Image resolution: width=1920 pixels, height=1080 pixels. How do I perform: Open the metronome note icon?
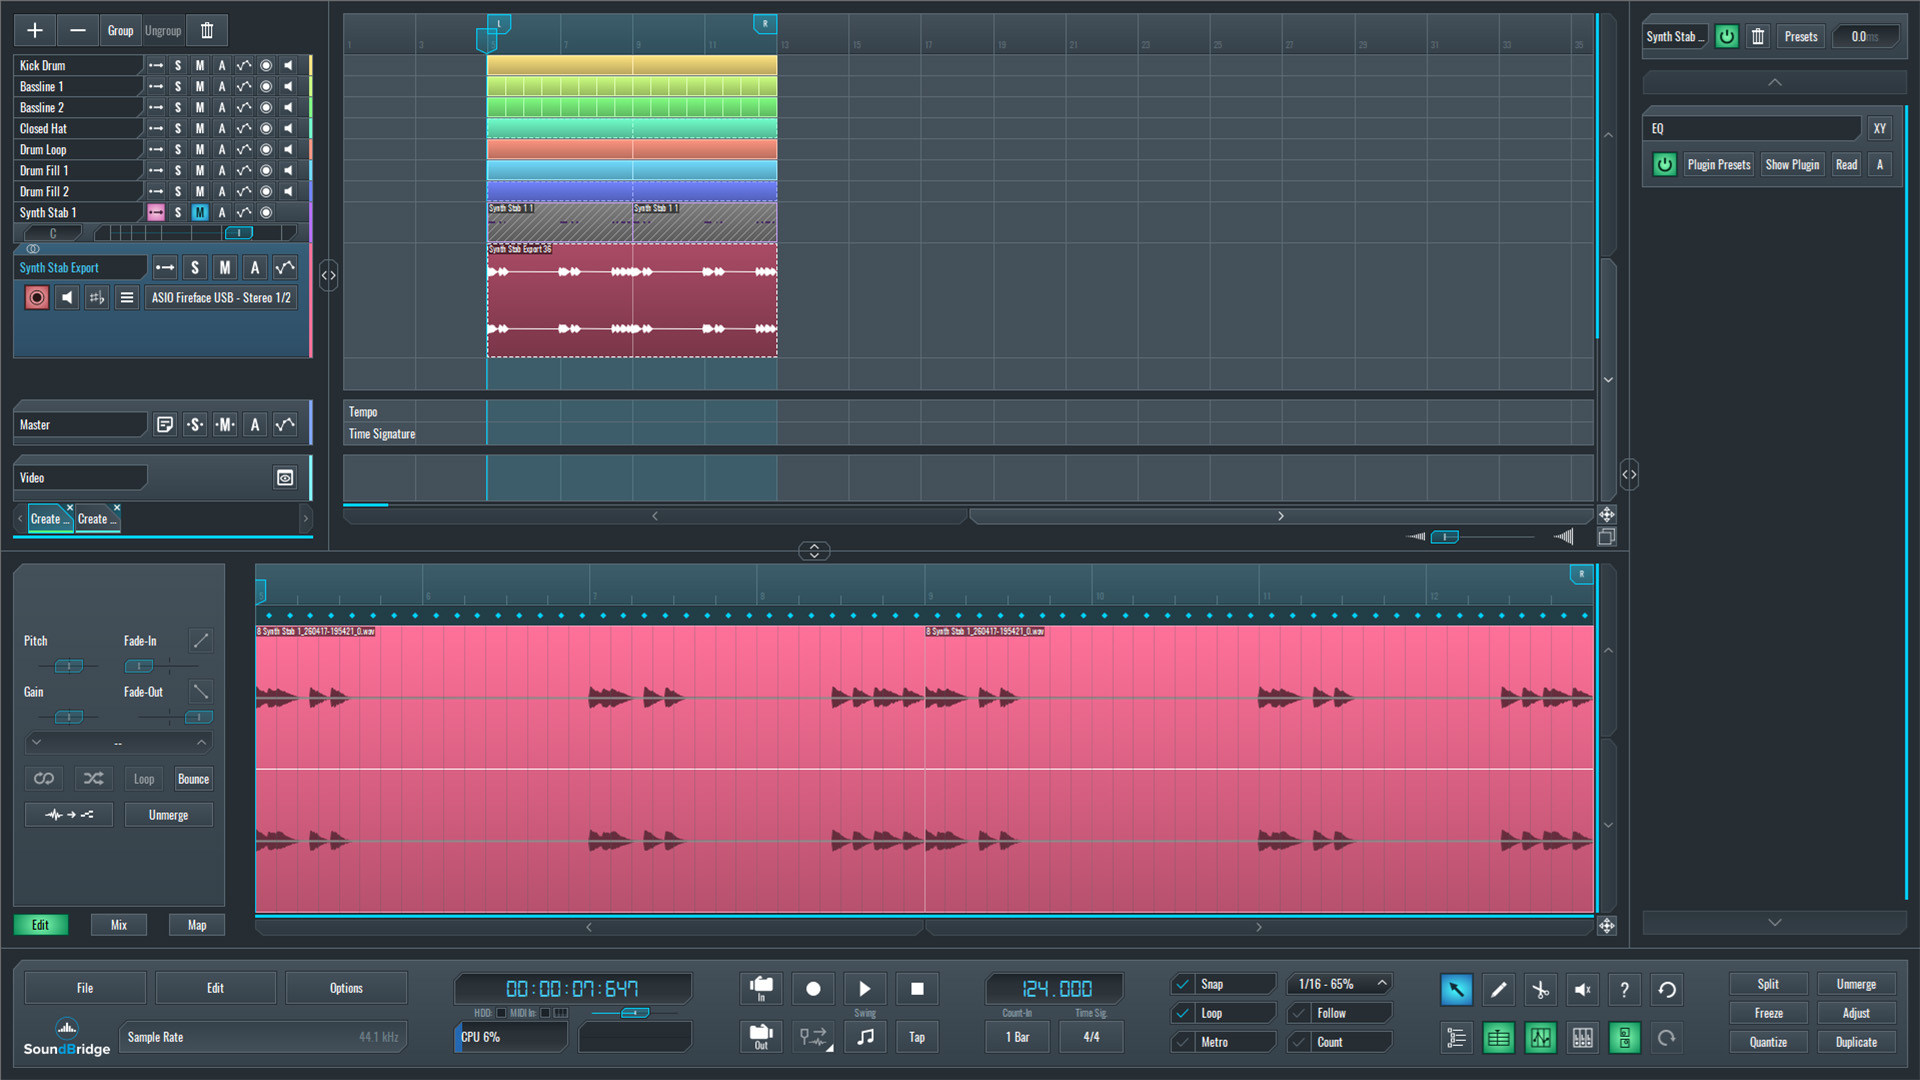[x=865, y=1037]
